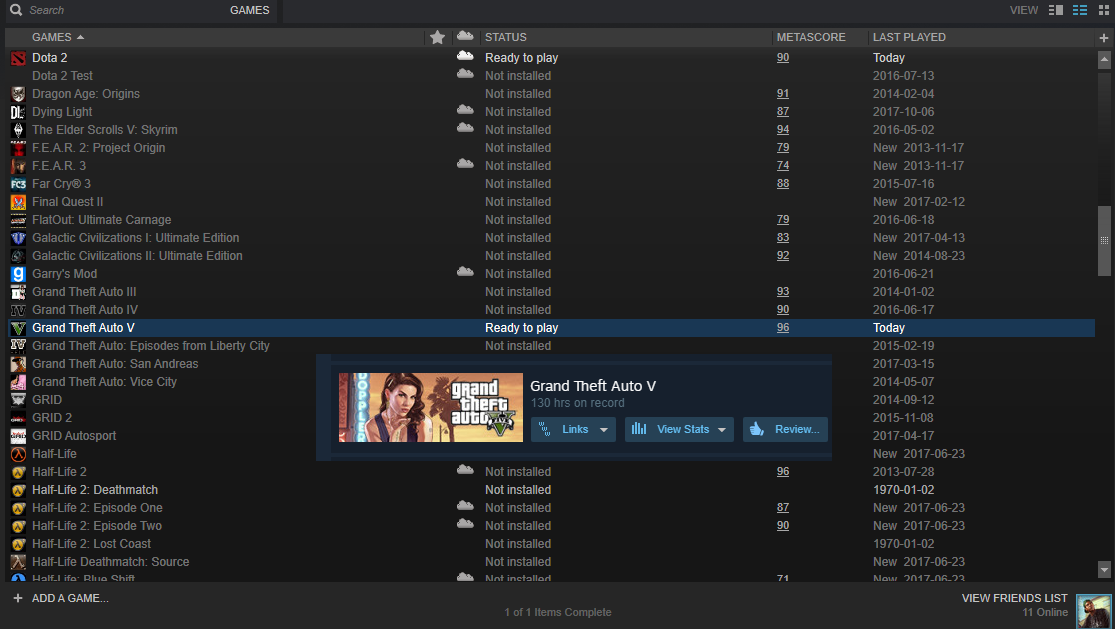Click scrollbar down arrow
The height and width of the screenshot is (629, 1115).
coord(1104,569)
